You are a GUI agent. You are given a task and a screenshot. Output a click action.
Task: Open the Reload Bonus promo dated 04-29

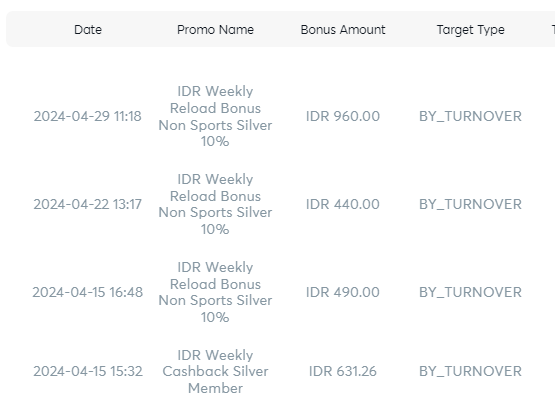tap(215, 116)
